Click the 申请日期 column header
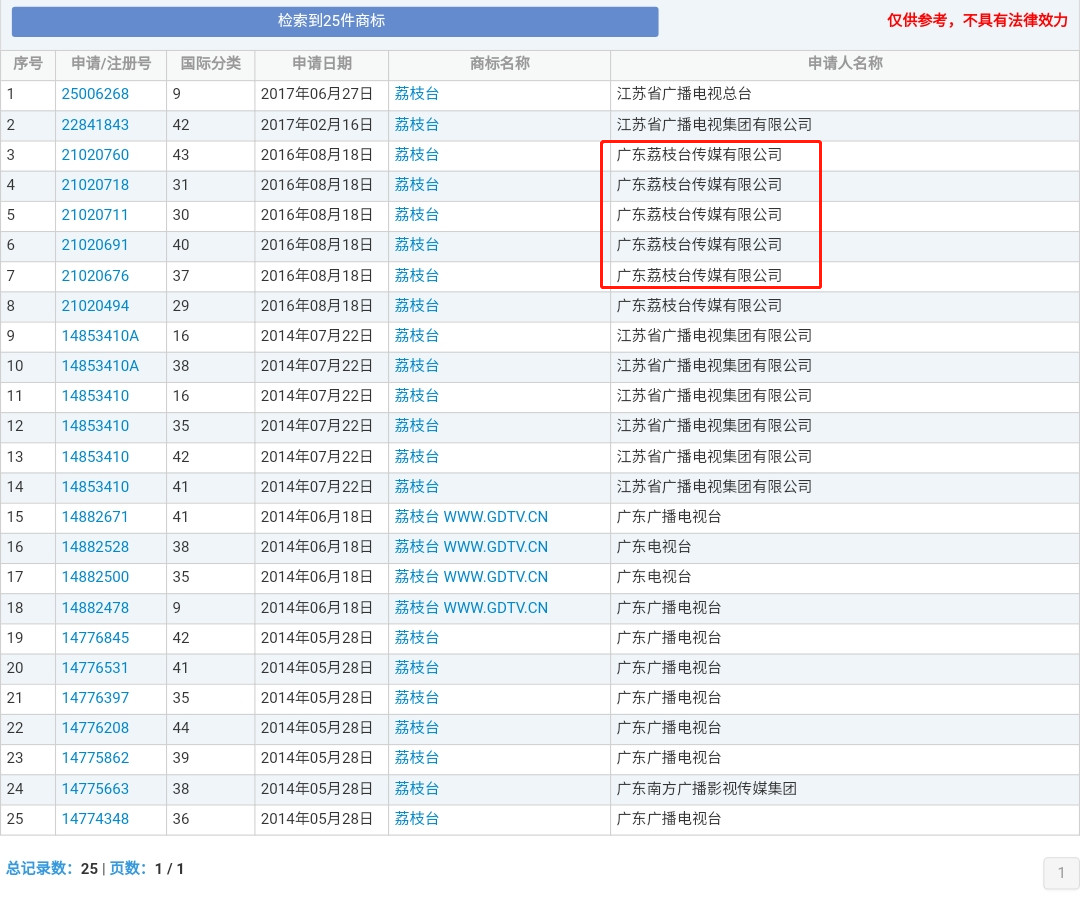This screenshot has width=1080, height=921. click(322, 63)
